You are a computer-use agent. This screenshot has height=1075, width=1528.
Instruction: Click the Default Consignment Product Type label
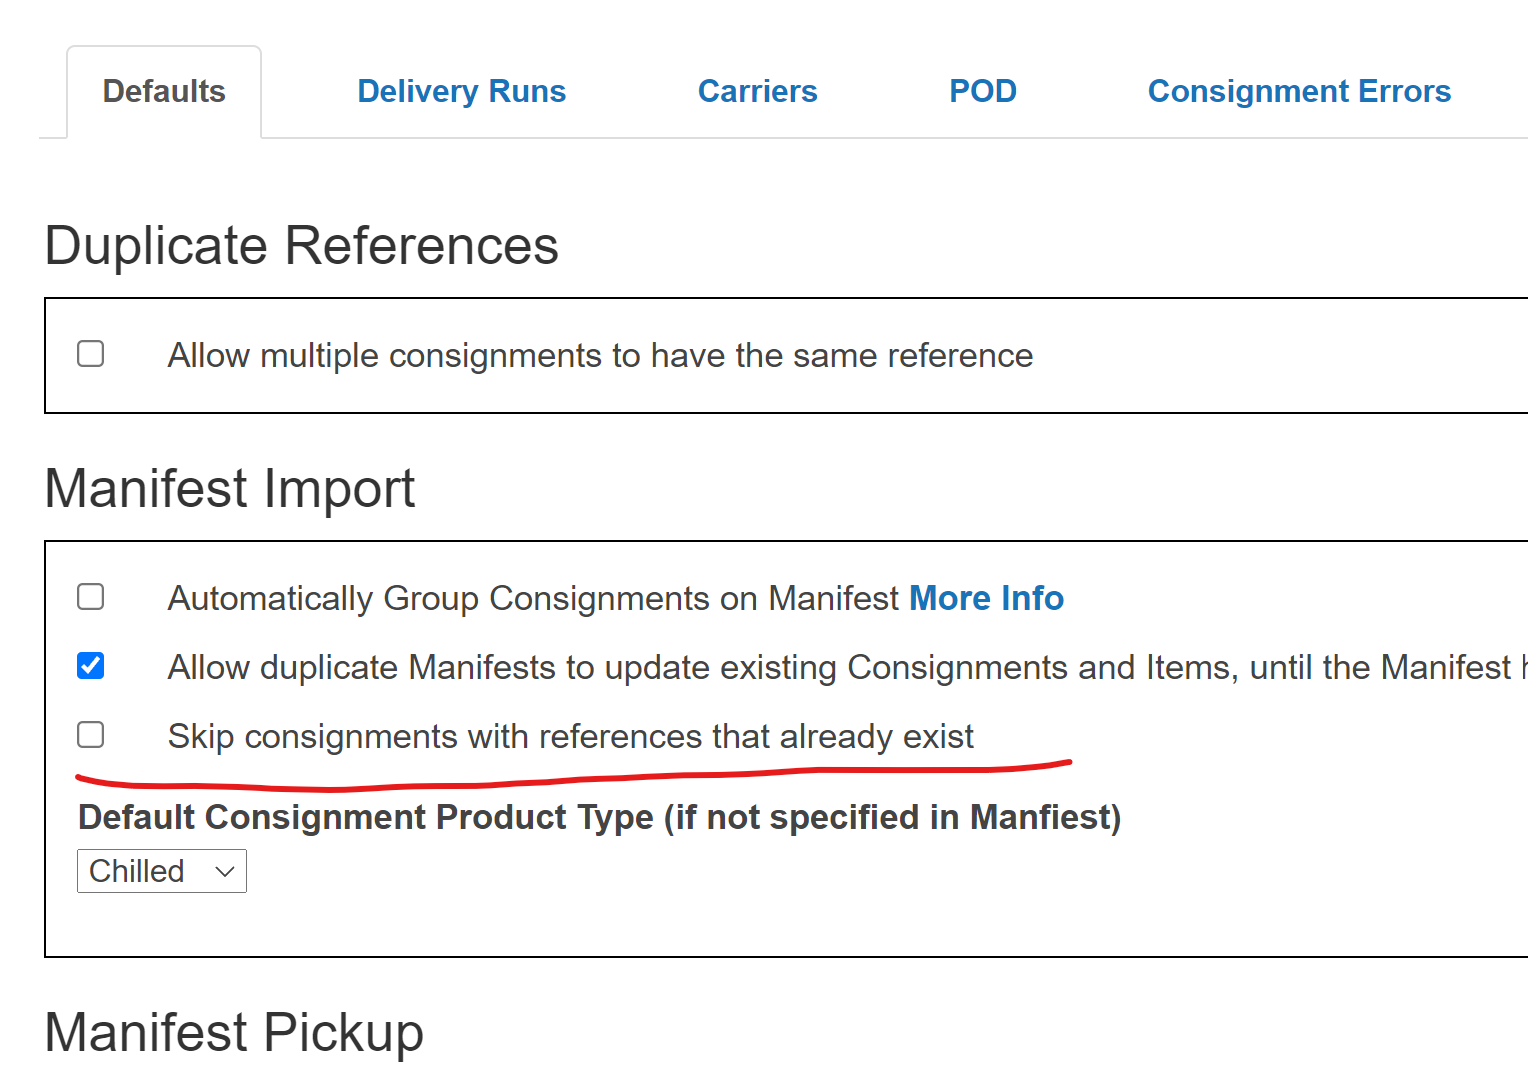pyautogui.click(x=599, y=817)
